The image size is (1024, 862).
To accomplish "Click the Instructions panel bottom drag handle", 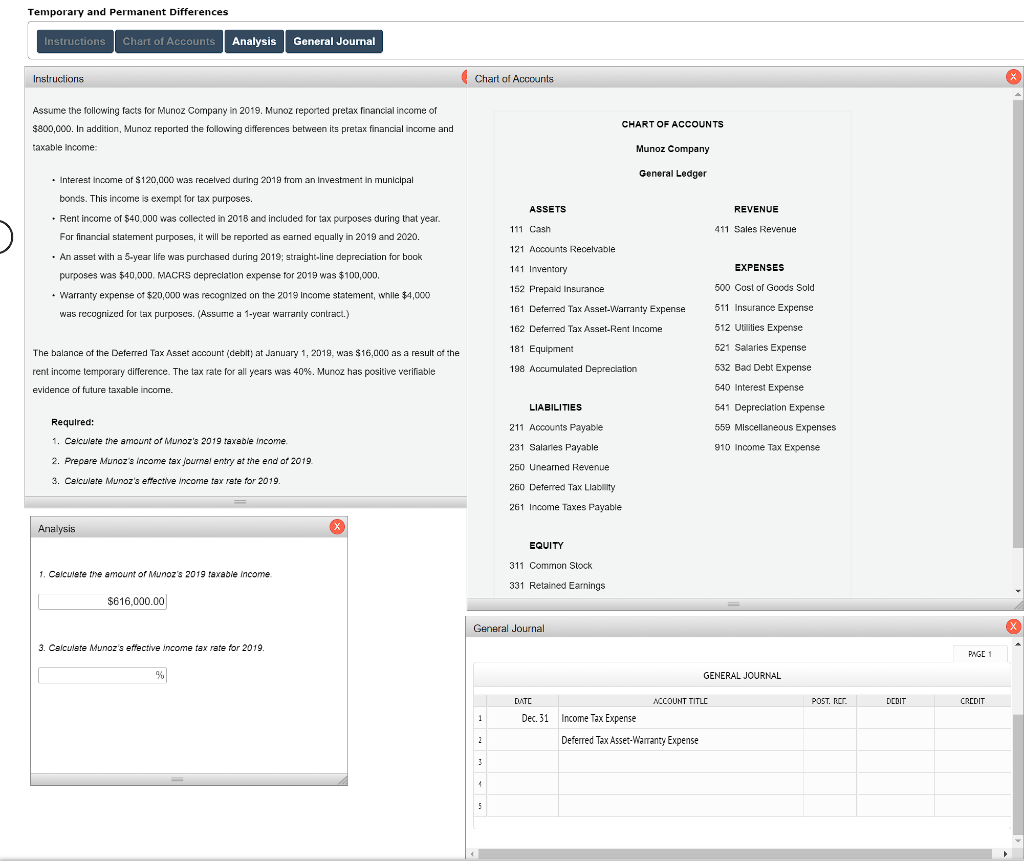I will [x=240, y=502].
